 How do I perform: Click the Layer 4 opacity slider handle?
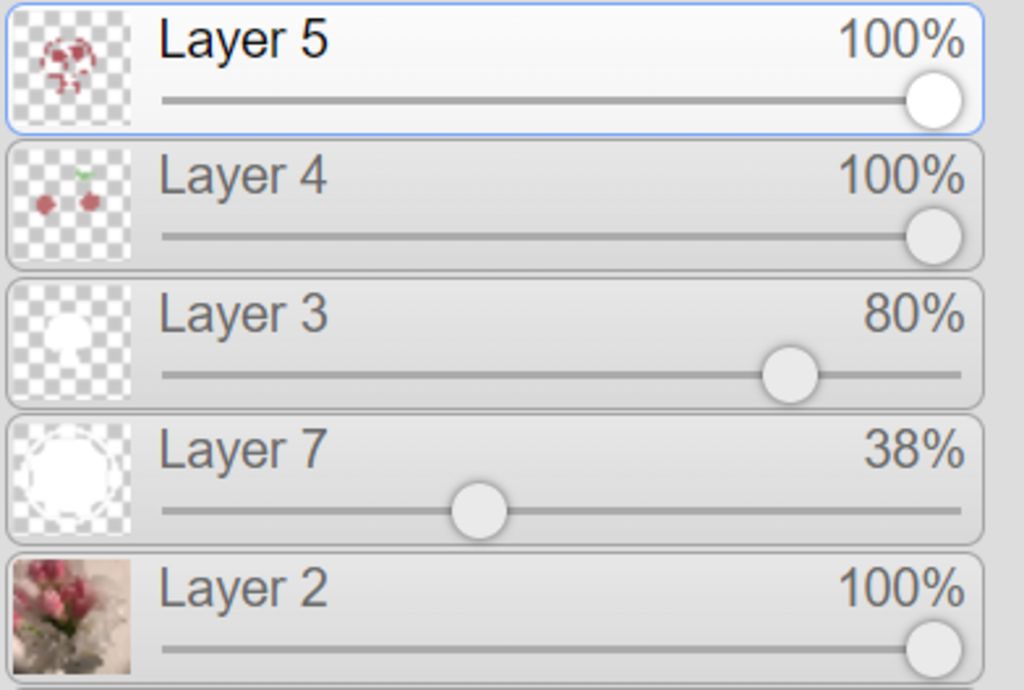pos(933,237)
